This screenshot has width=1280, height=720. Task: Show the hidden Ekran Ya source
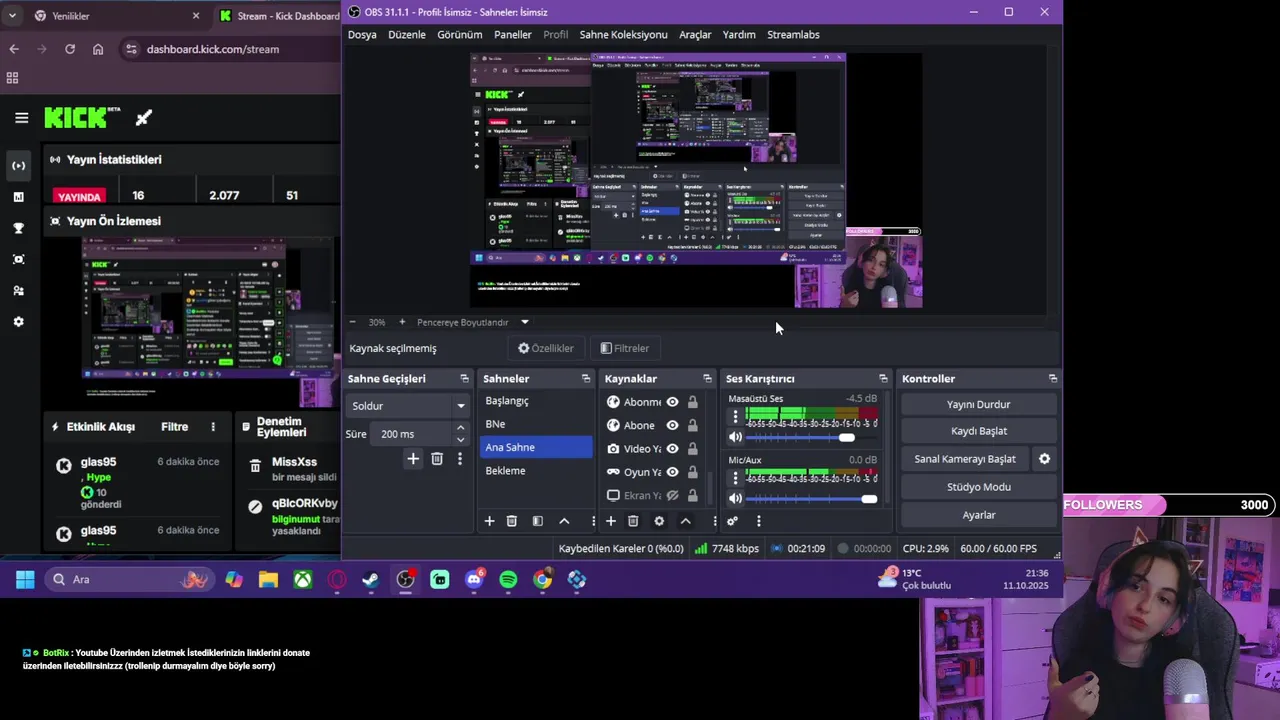[x=672, y=495]
